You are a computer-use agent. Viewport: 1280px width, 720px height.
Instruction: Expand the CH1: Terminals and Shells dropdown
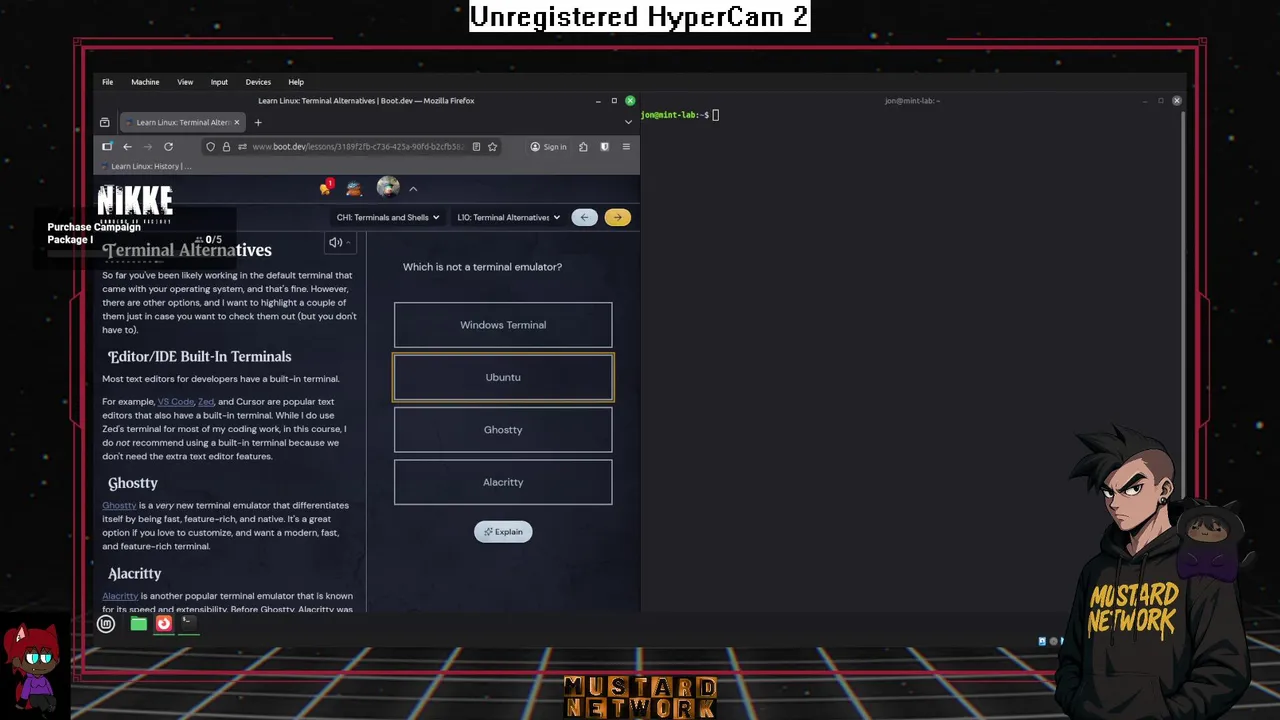tap(388, 217)
